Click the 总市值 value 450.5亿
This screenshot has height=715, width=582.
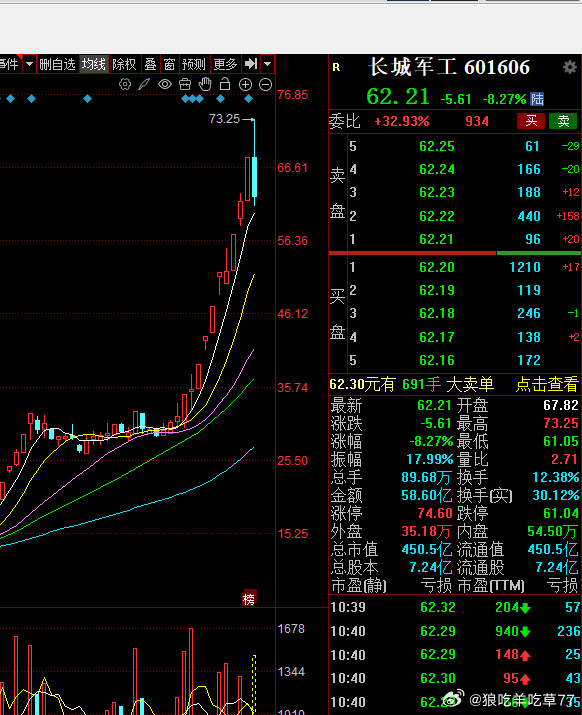tap(428, 549)
